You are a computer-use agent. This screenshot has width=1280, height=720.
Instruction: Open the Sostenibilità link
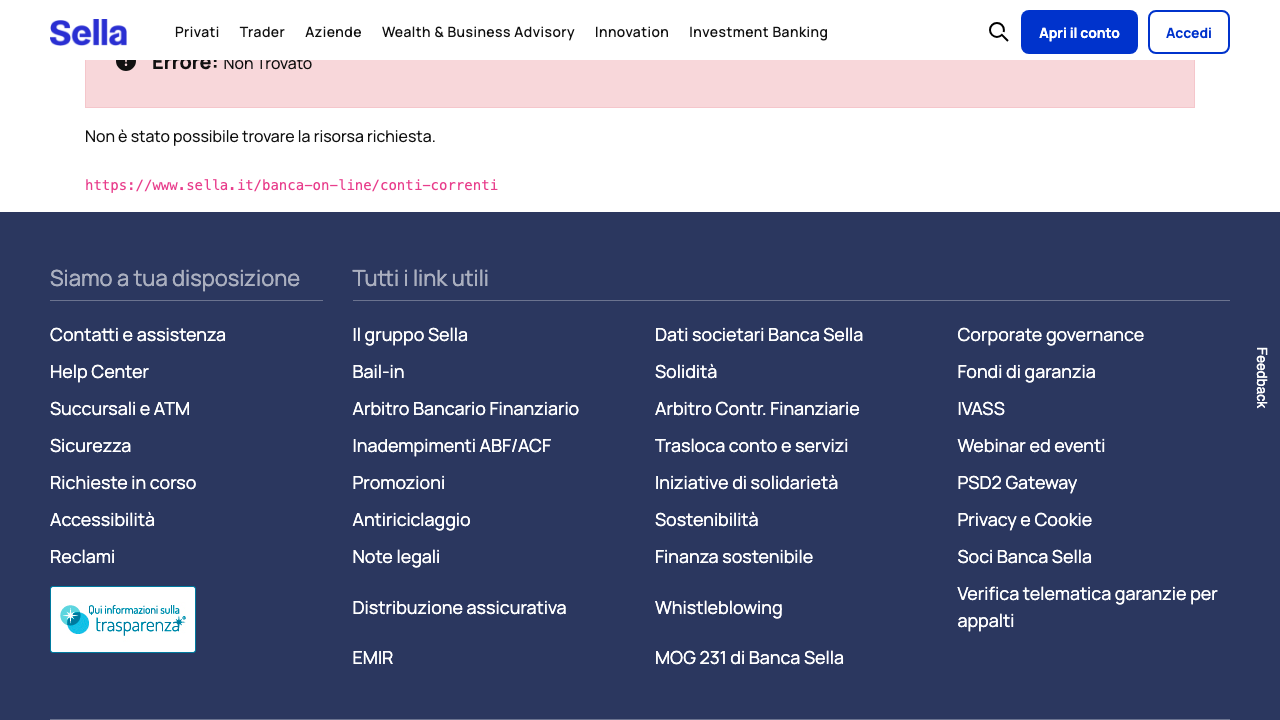(707, 519)
